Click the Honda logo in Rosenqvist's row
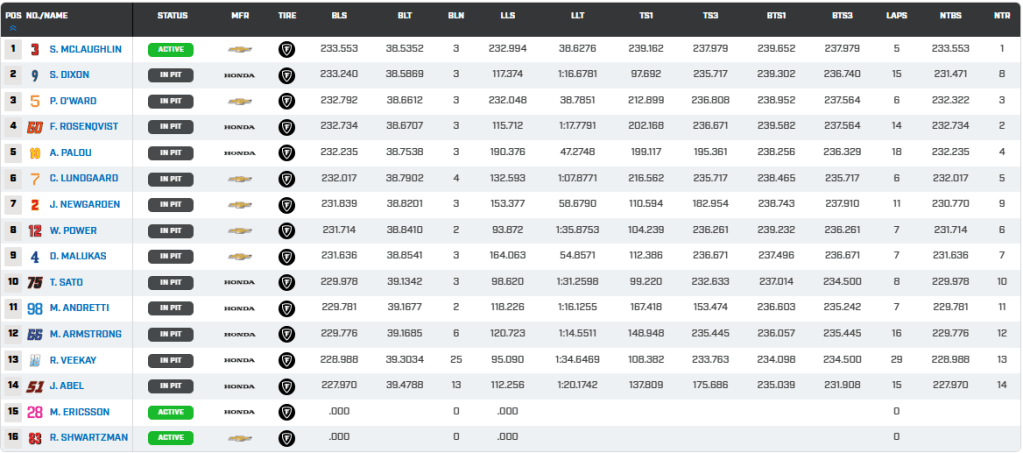Image resolution: width=1023 pixels, height=453 pixels. pyautogui.click(x=239, y=127)
